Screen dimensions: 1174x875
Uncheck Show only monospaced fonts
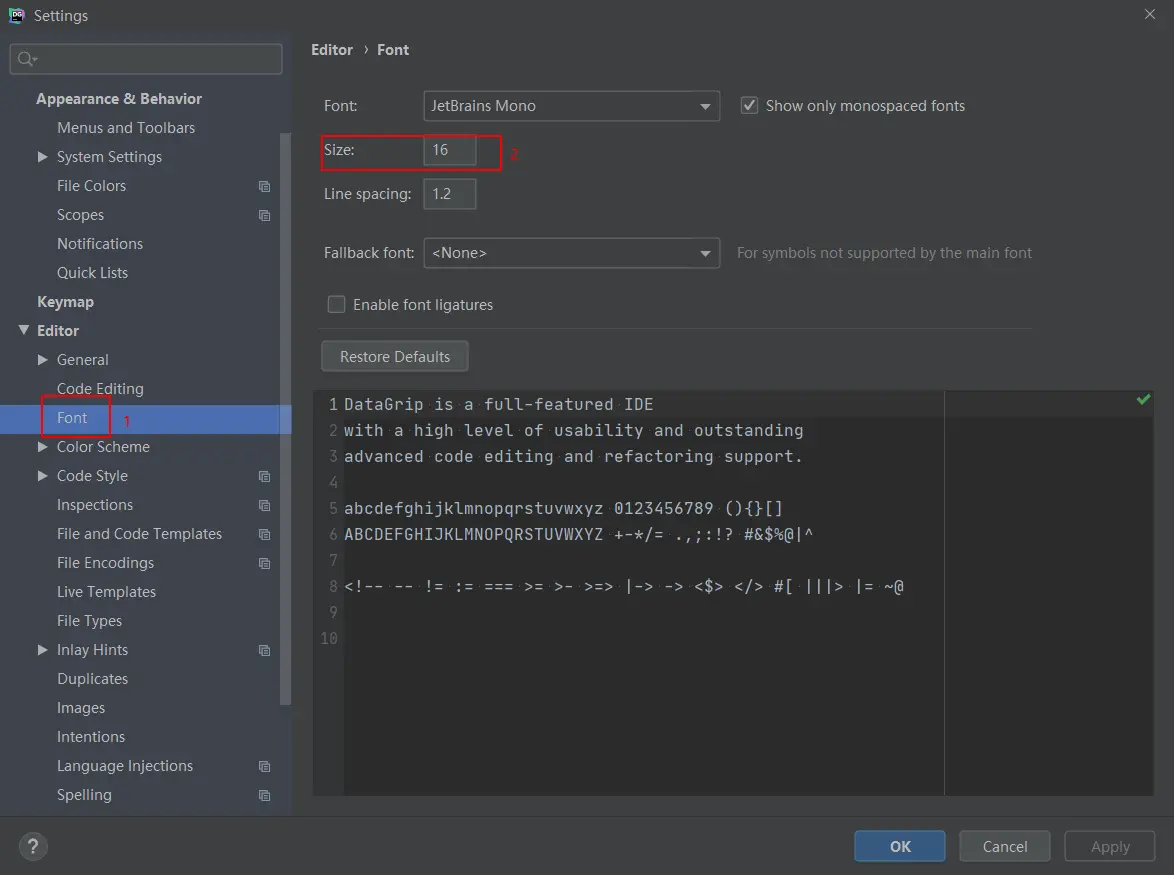tap(749, 106)
